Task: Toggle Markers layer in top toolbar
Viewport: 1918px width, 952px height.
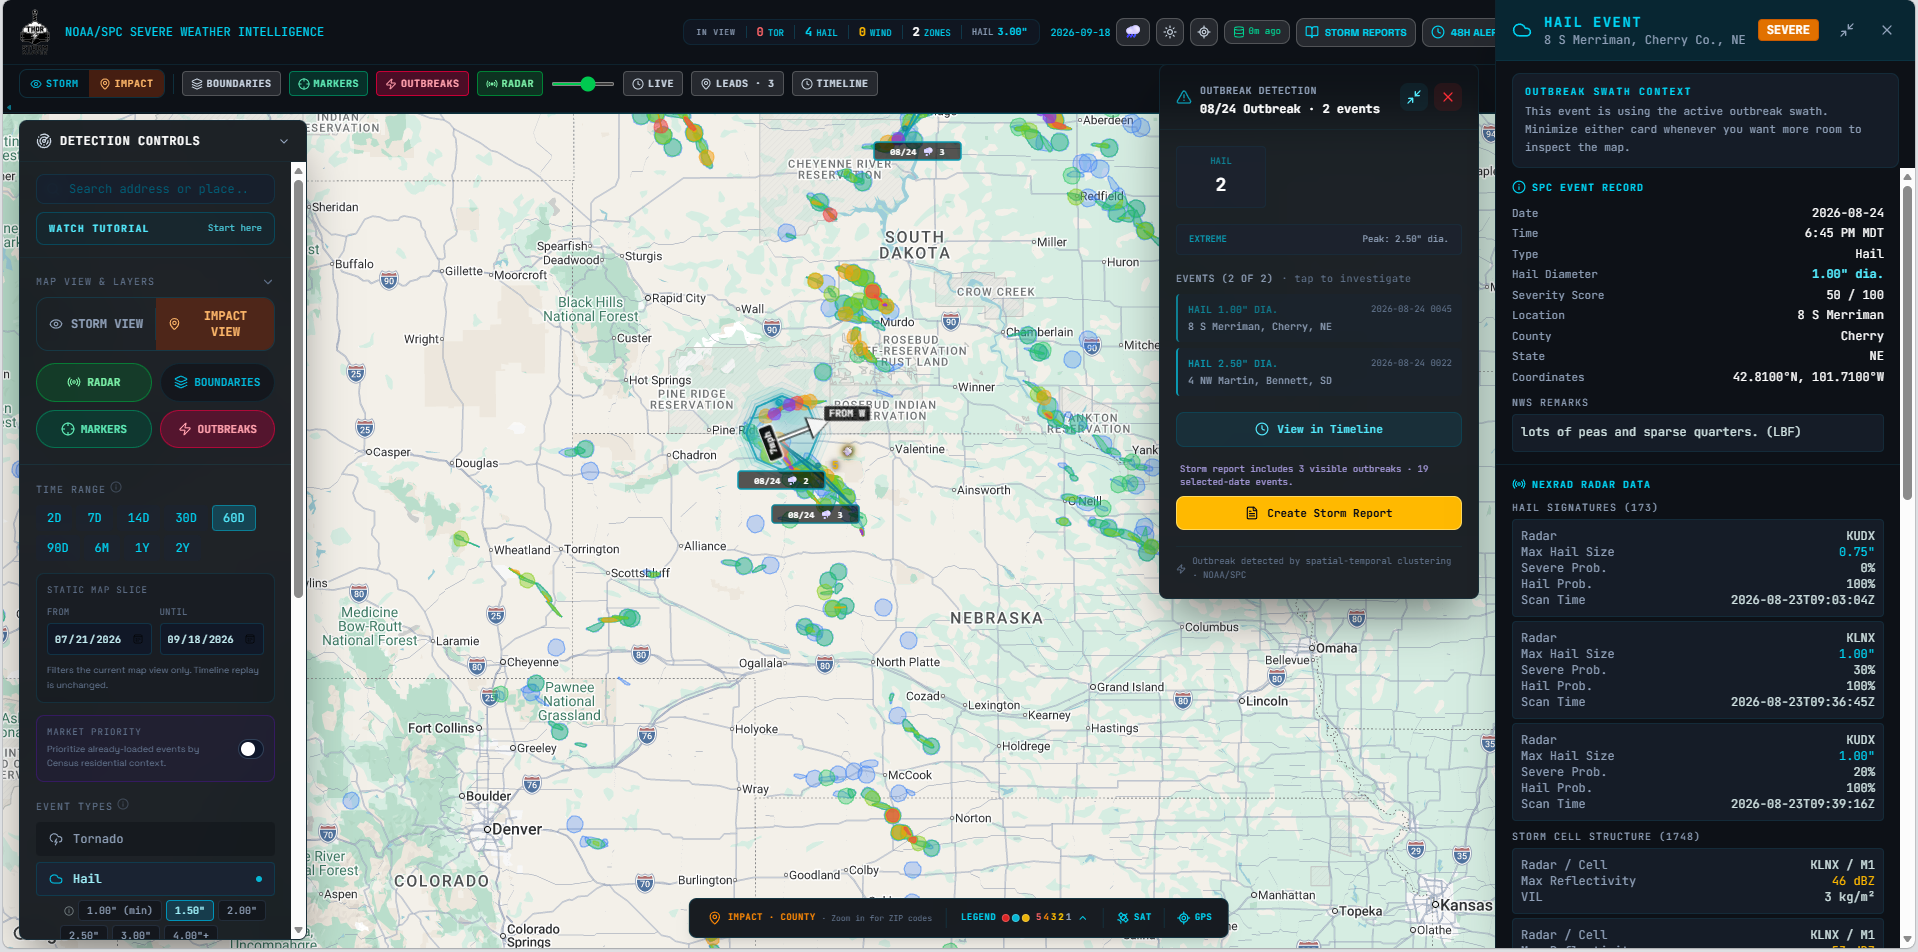Action: pyautogui.click(x=328, y=84)
